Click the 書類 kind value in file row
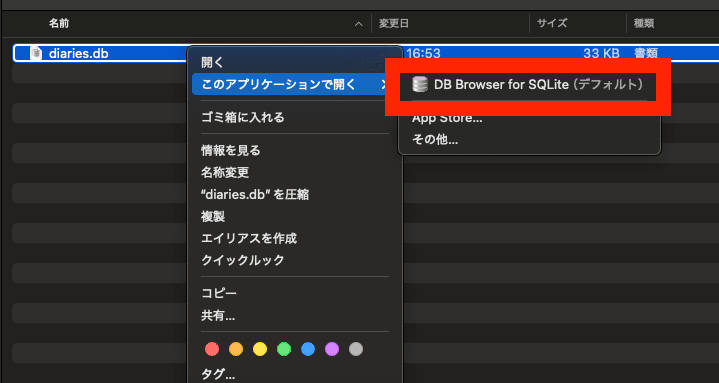The width and height of the screenshot is (719, 383). click(x=646, y=54)
